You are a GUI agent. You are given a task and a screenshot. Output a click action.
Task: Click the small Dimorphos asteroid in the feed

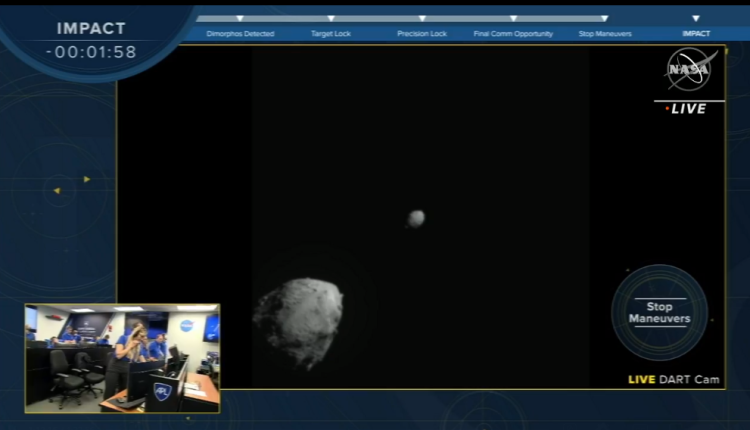click(416, 218)
